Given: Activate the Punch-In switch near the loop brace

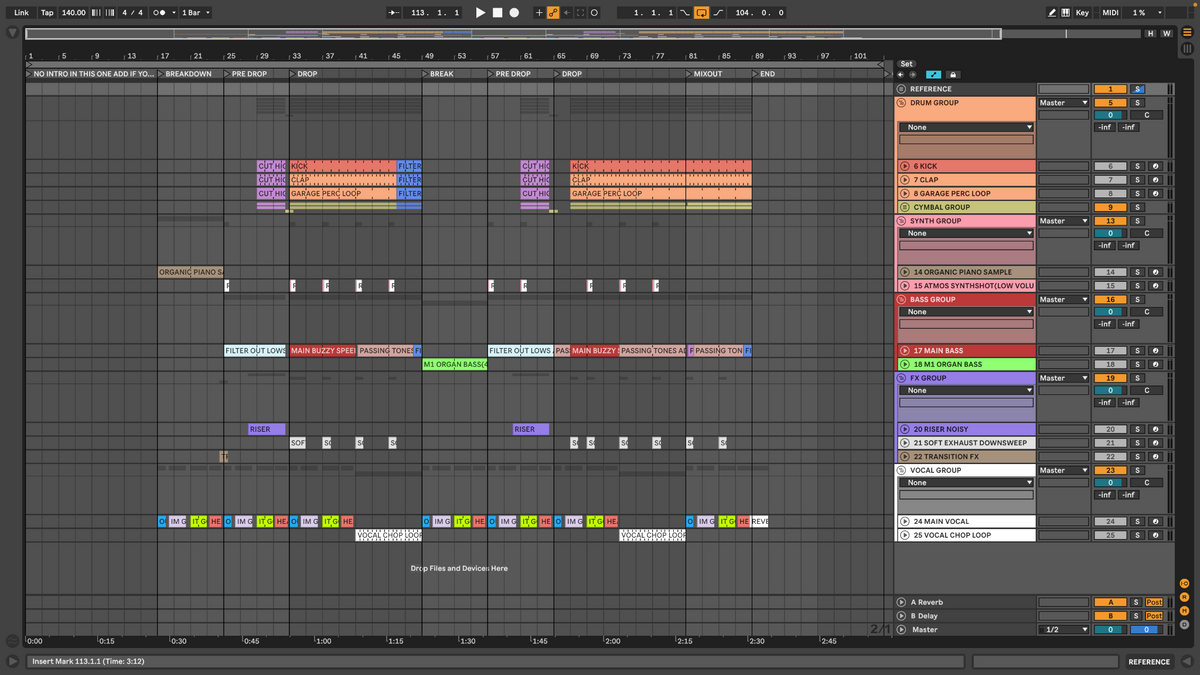Looking at the screenshot, I should tap(685, 12).
